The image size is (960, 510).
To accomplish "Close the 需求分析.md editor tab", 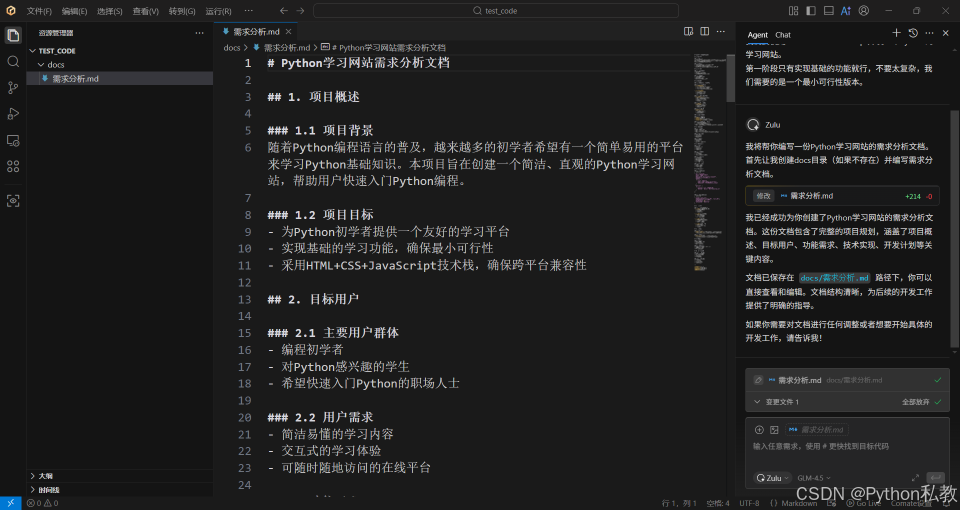I will click(x=289, y=31).
